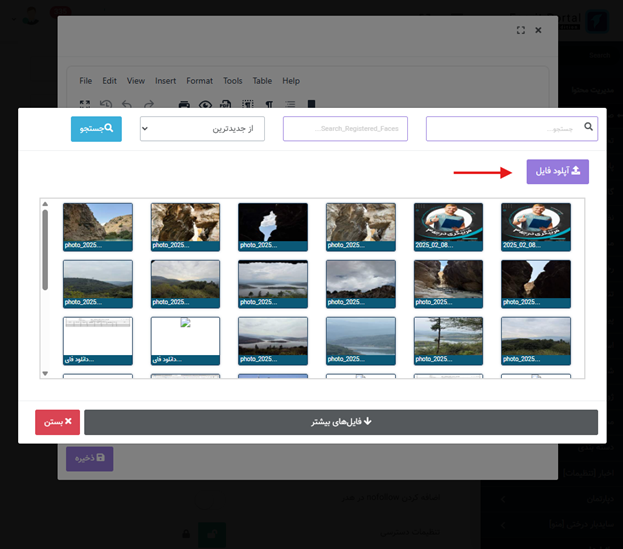Click the print icon in the editor toolbar

click(183, 103)
